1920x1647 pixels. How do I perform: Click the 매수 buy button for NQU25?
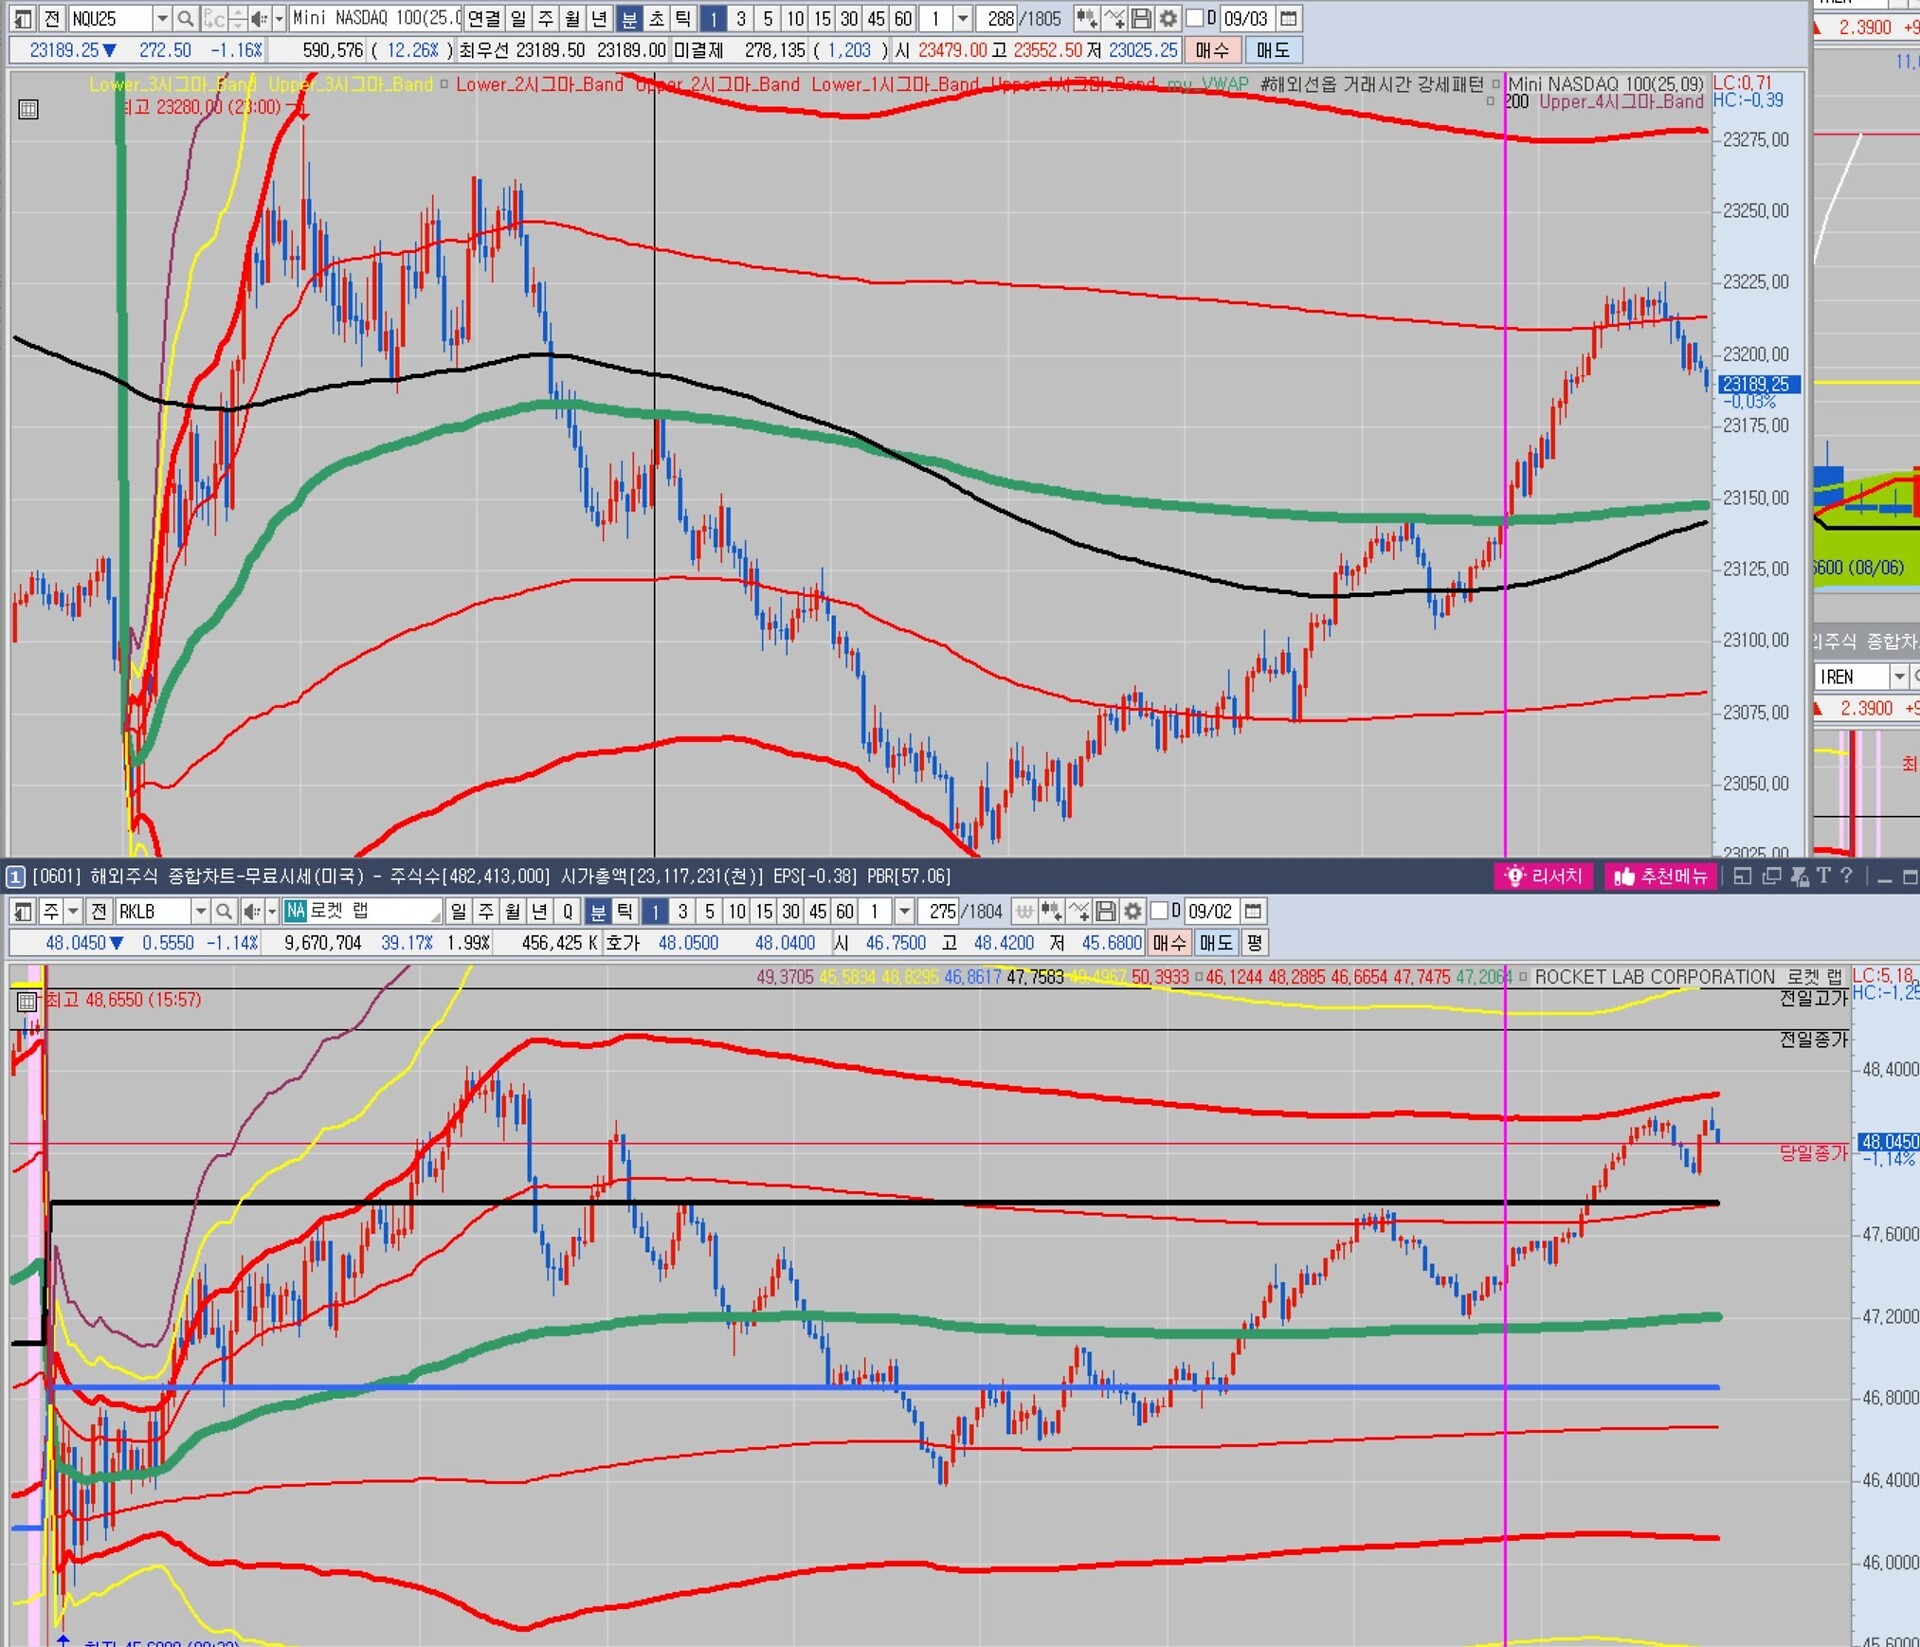1211,50
